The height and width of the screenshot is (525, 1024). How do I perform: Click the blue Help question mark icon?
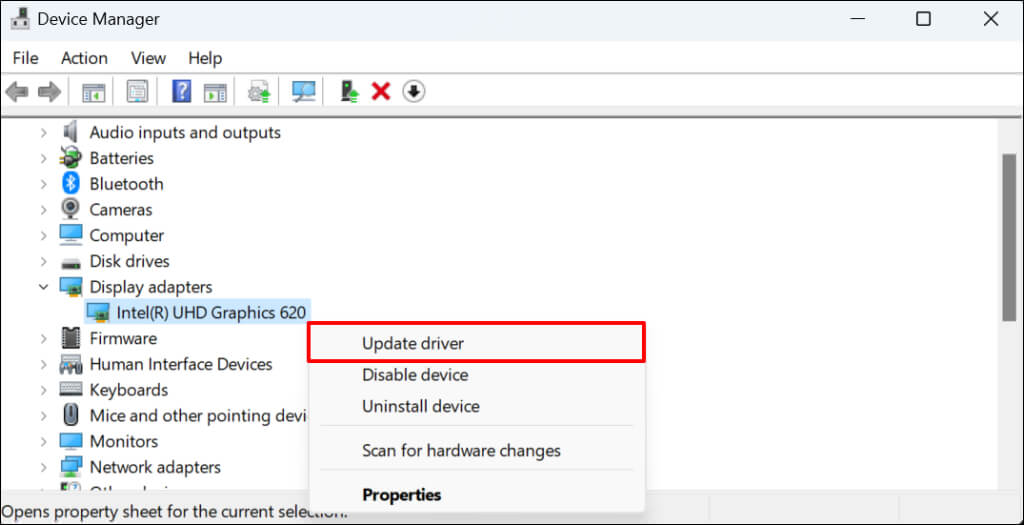182,91
